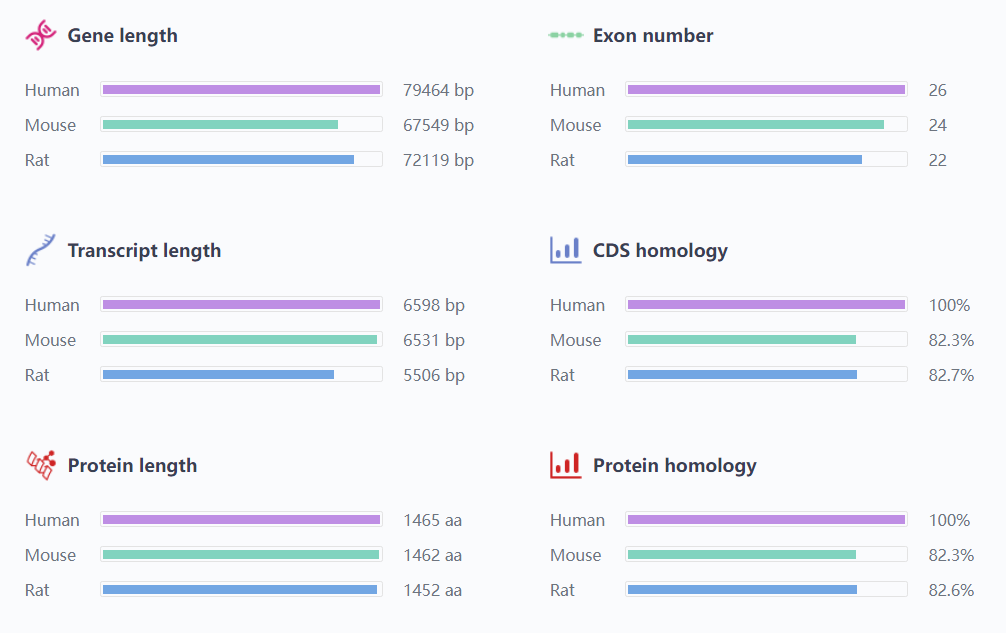Click the Rat exon number bar
1006x633 pixels.
point(744,160)
